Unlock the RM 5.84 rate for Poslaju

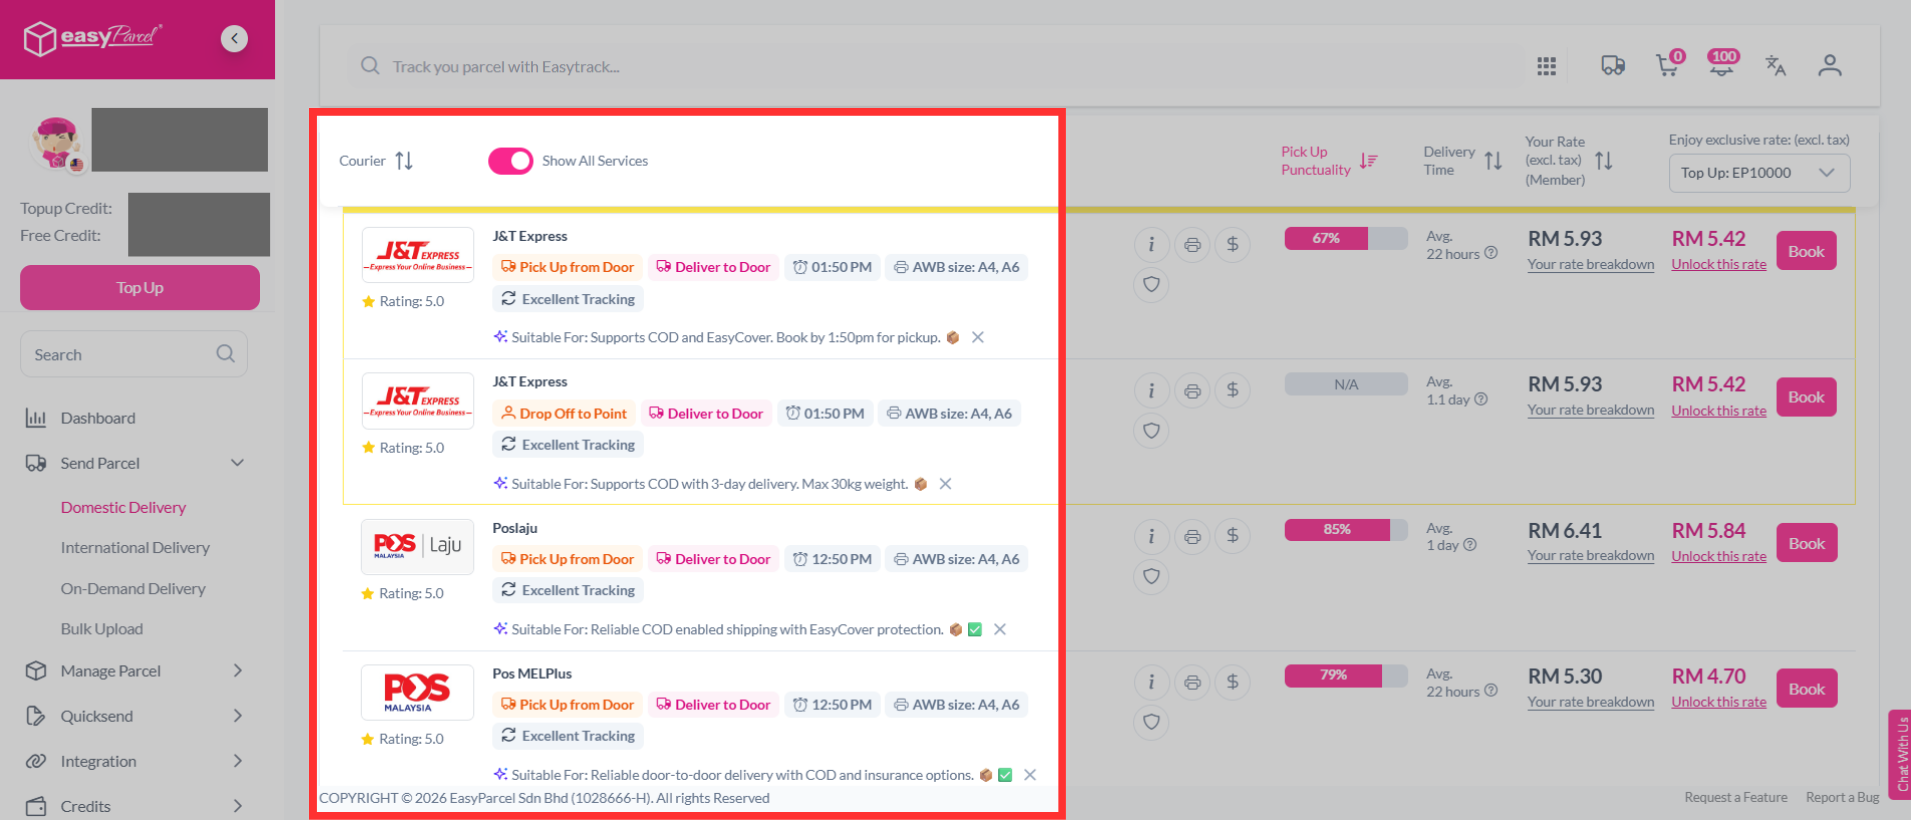coord(1719,556)
